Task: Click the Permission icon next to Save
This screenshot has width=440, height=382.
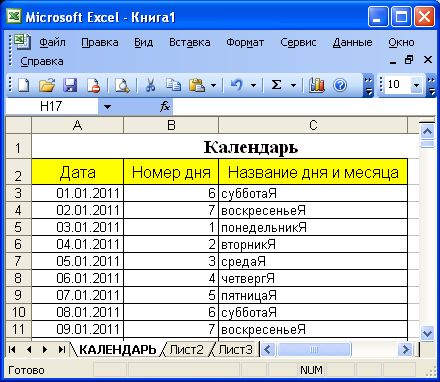Action: coord(93,85)
